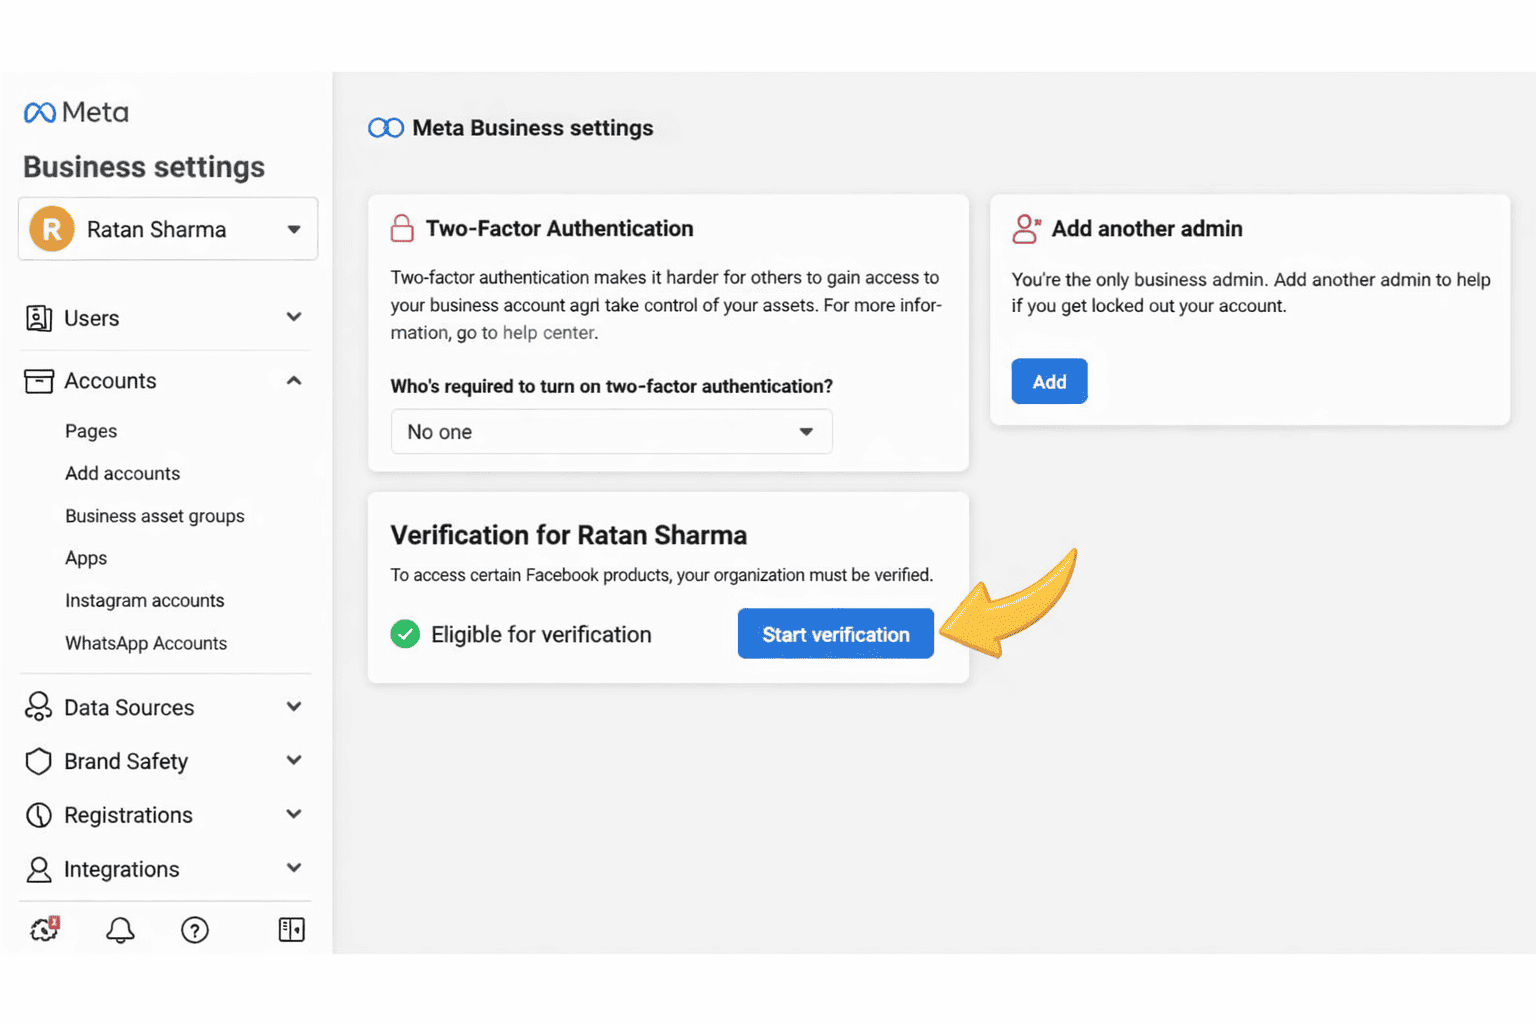Open notifications bell icon
Viewport: 1536px width, 1024px height.
coord(120,930)
